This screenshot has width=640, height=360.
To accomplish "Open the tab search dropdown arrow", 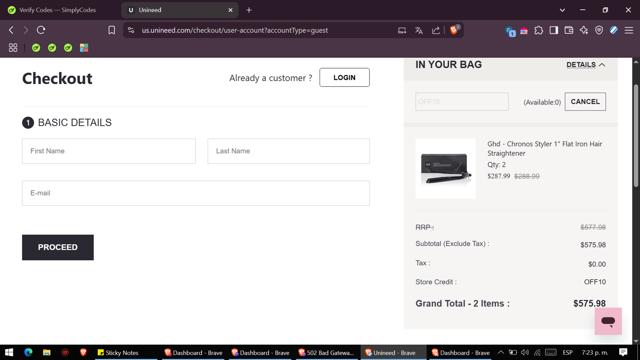I will click(562, 10).
